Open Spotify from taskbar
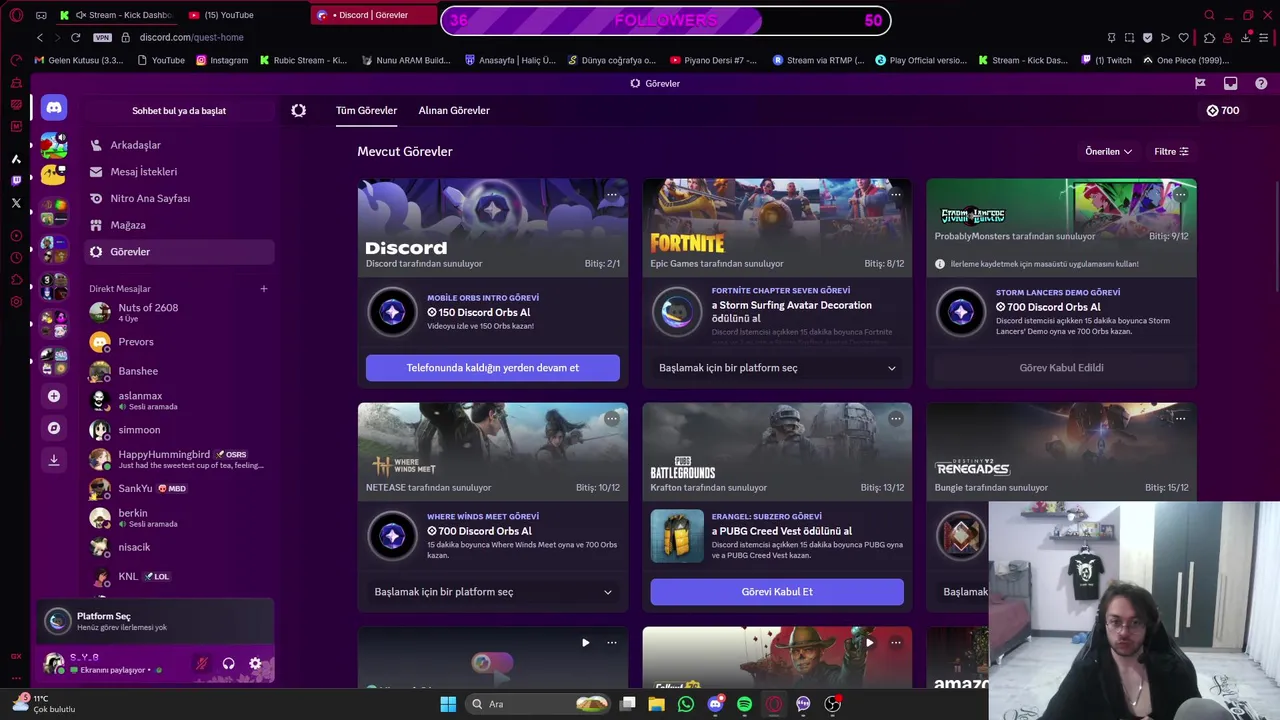This screenshot has width=1280, height=720. click(x=744, y=704)
